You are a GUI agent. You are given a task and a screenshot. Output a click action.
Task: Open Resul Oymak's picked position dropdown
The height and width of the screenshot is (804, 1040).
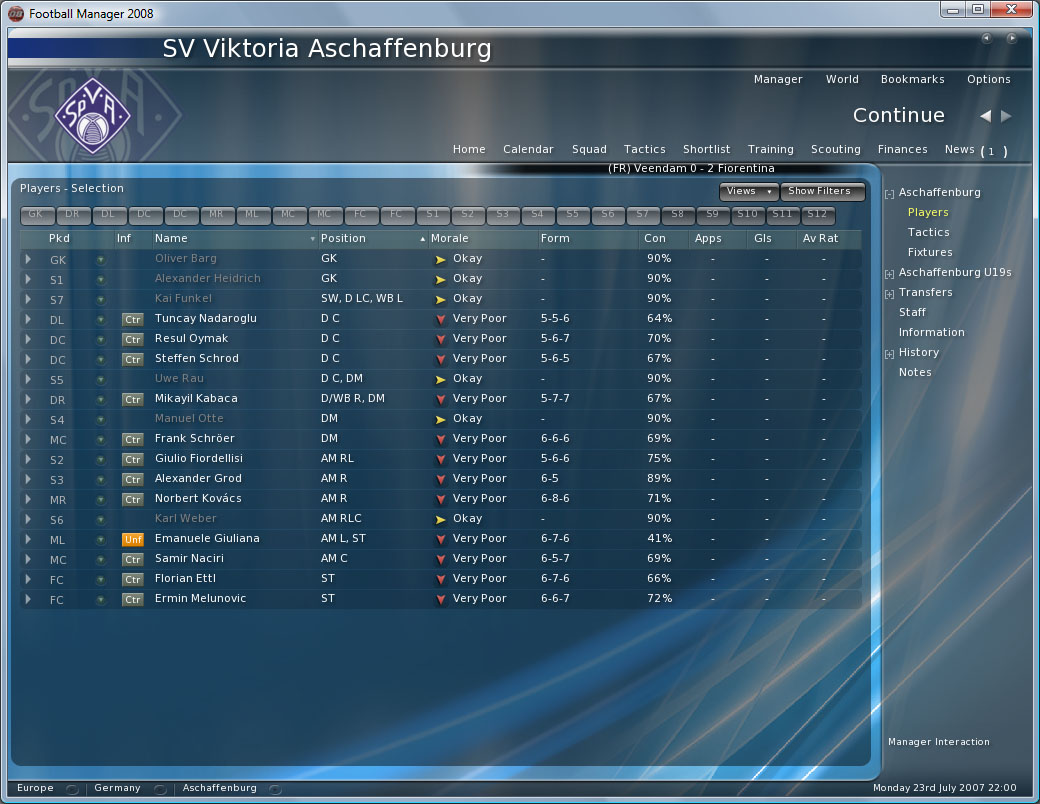28,339
